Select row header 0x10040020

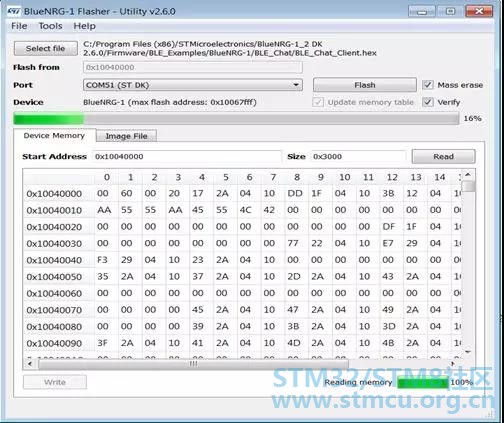tap(58, 227)
